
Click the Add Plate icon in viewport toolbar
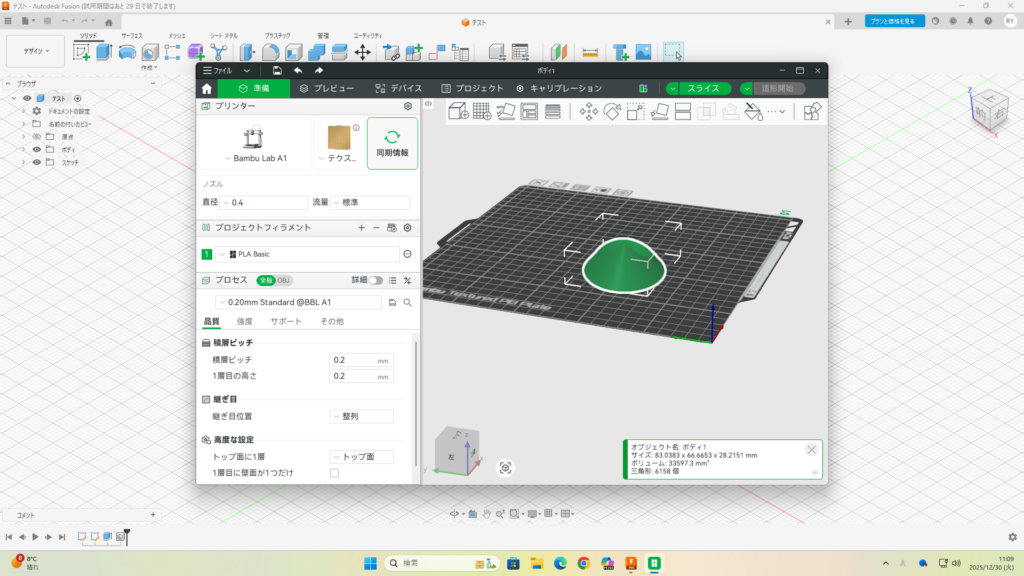click(x=481, y=112)
